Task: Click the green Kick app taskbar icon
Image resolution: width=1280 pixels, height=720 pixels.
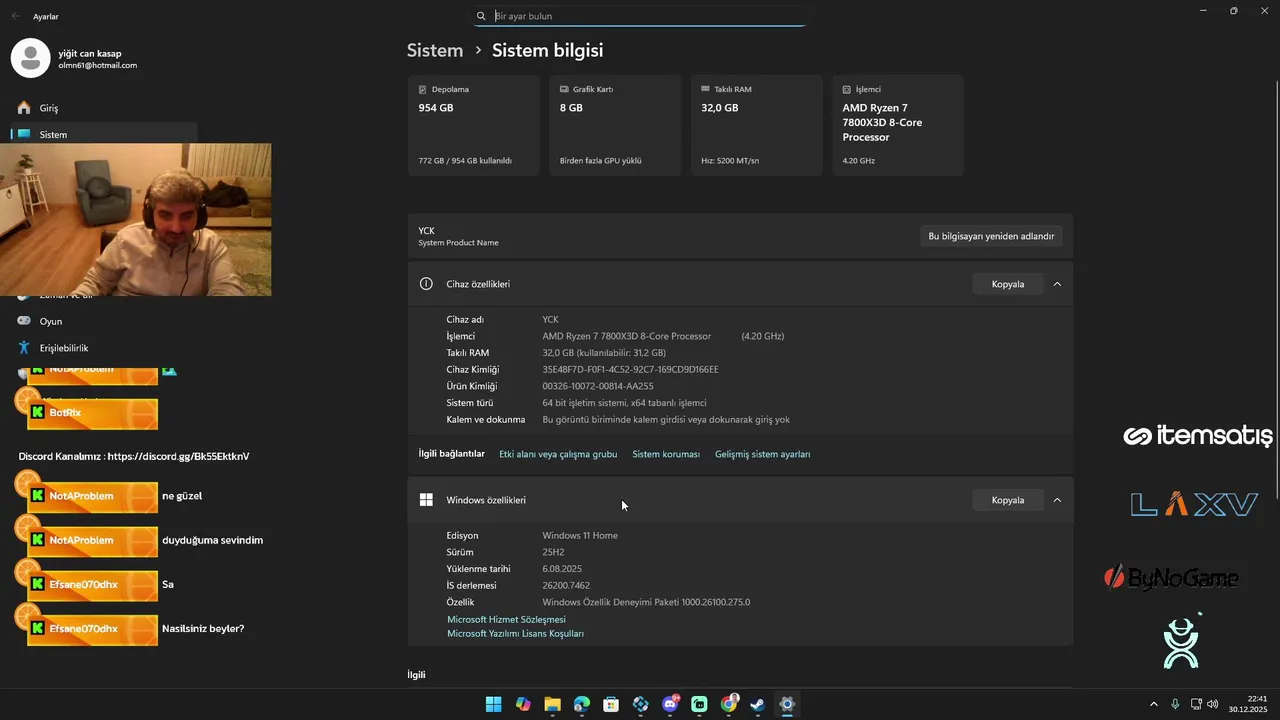Action: point(699,704)
